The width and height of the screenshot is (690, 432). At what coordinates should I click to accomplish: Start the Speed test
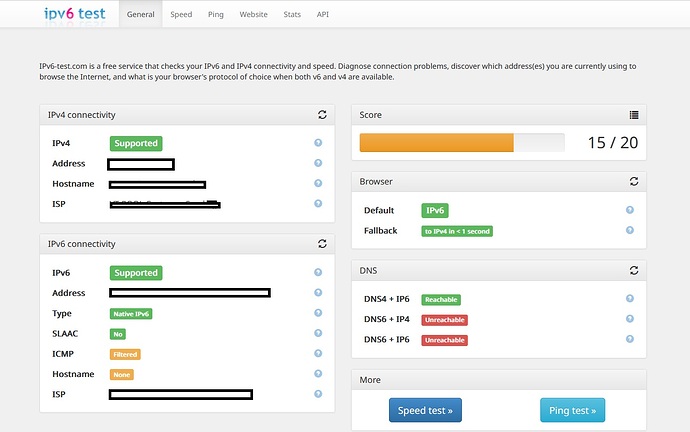click(425, 410)
